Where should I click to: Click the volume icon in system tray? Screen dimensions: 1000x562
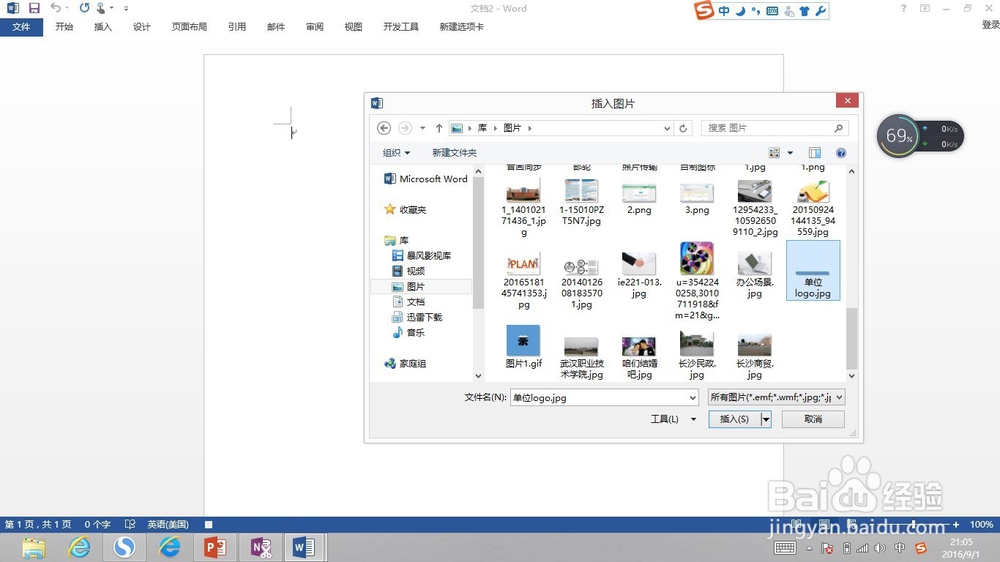pos(880,548)
